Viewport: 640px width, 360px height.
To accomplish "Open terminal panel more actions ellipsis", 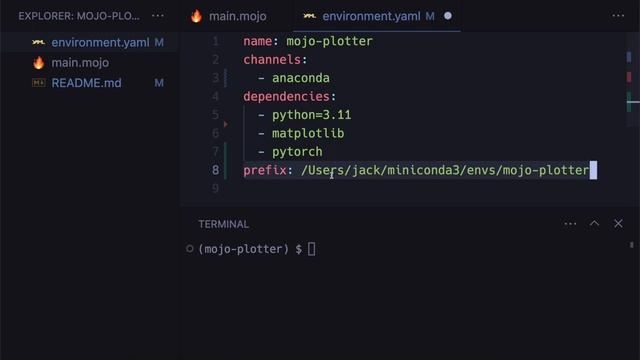I will [570, 224].
